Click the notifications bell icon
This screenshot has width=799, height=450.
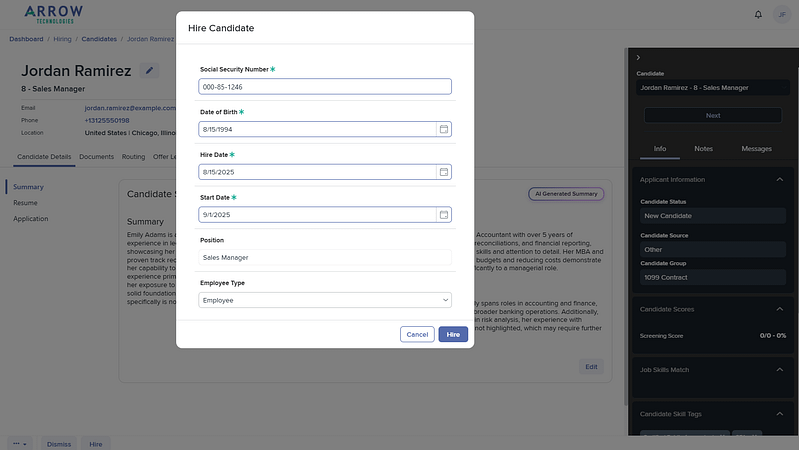(758, 14)
